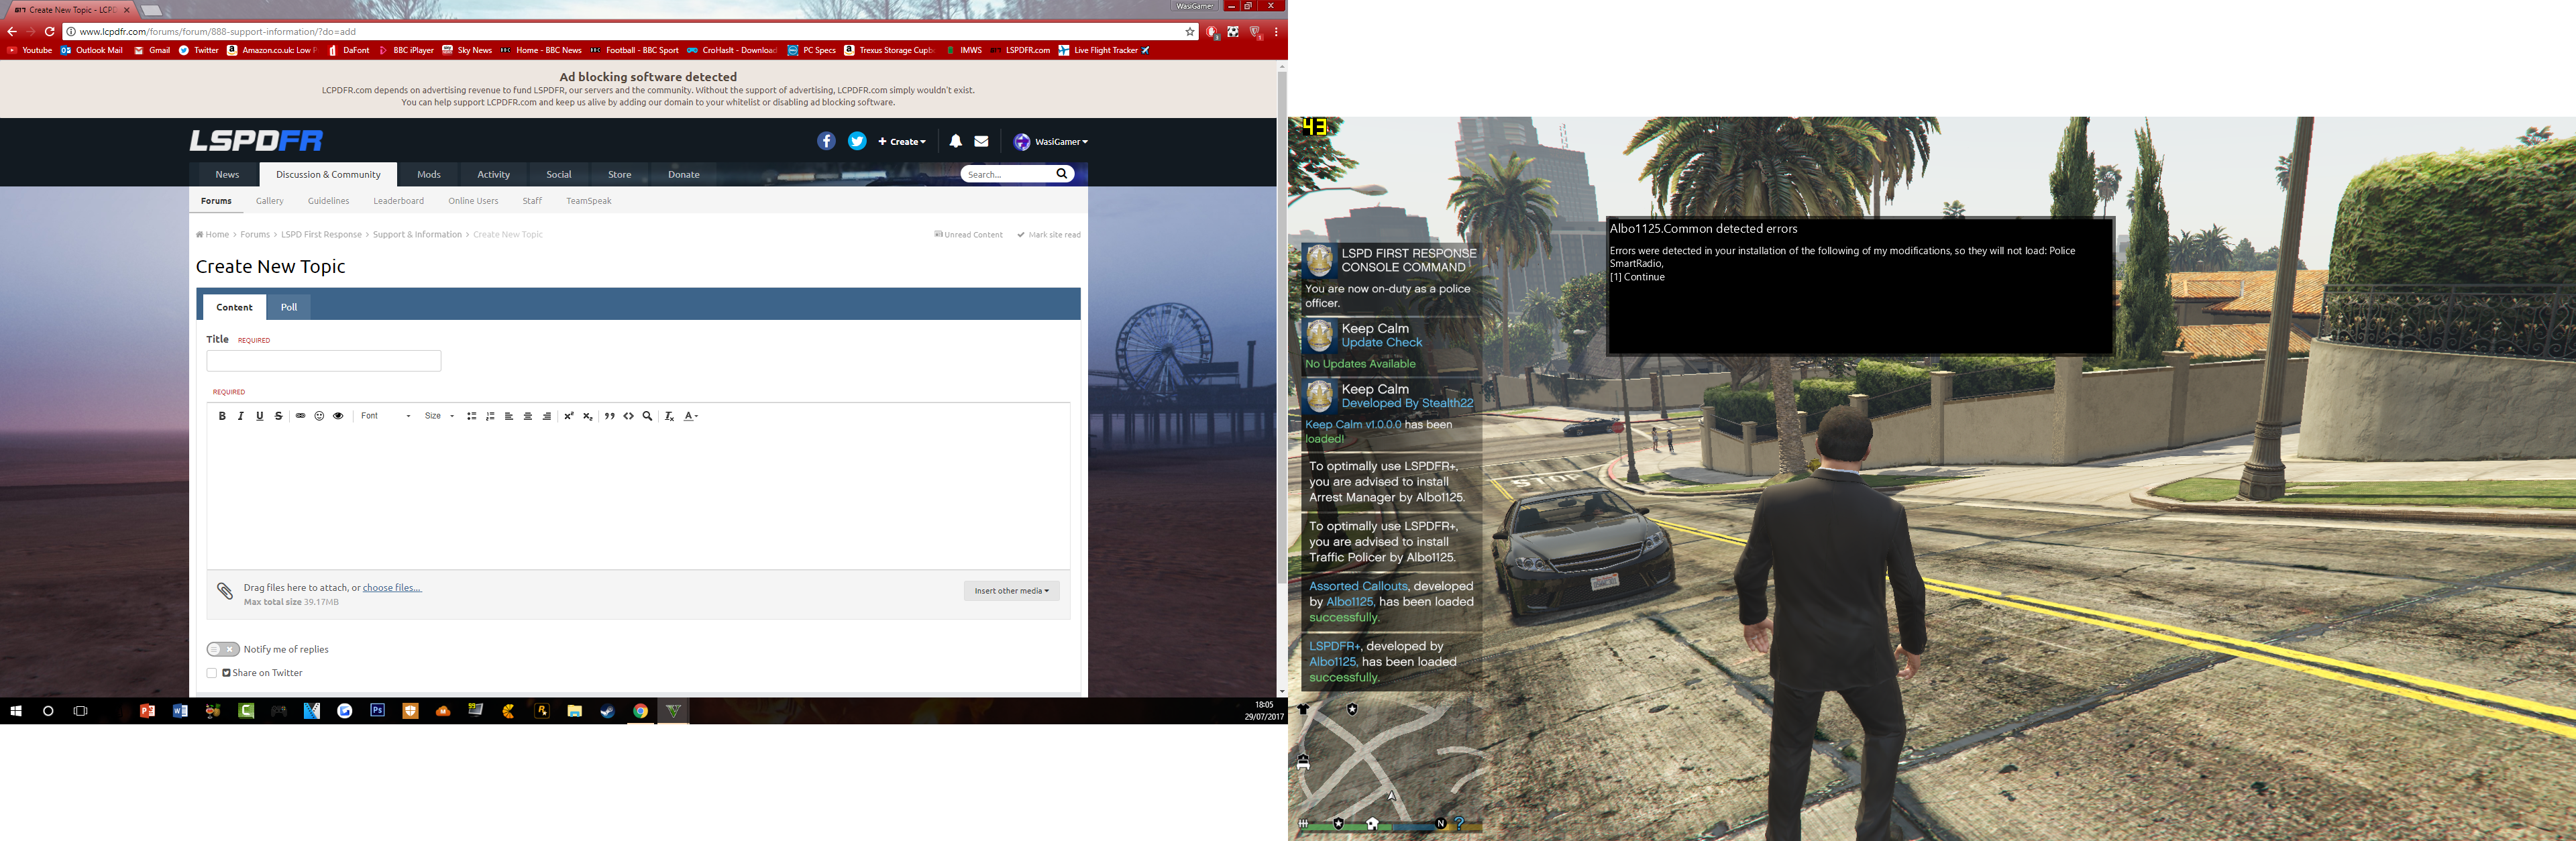The width and height of the screenshot is (2576, 841).
Task: Click the choose files link
Action: pos(391,588)
